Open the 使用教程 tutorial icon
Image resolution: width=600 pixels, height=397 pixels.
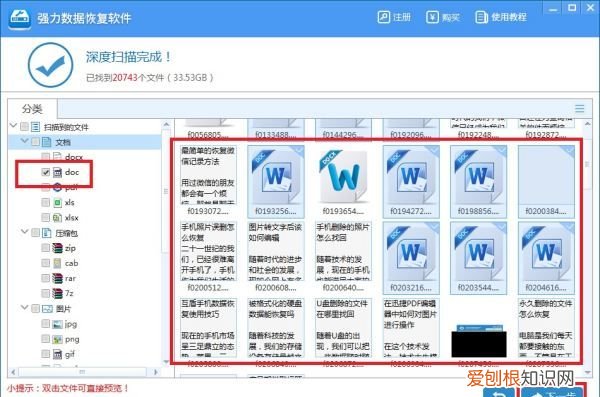tap(481, 17)
